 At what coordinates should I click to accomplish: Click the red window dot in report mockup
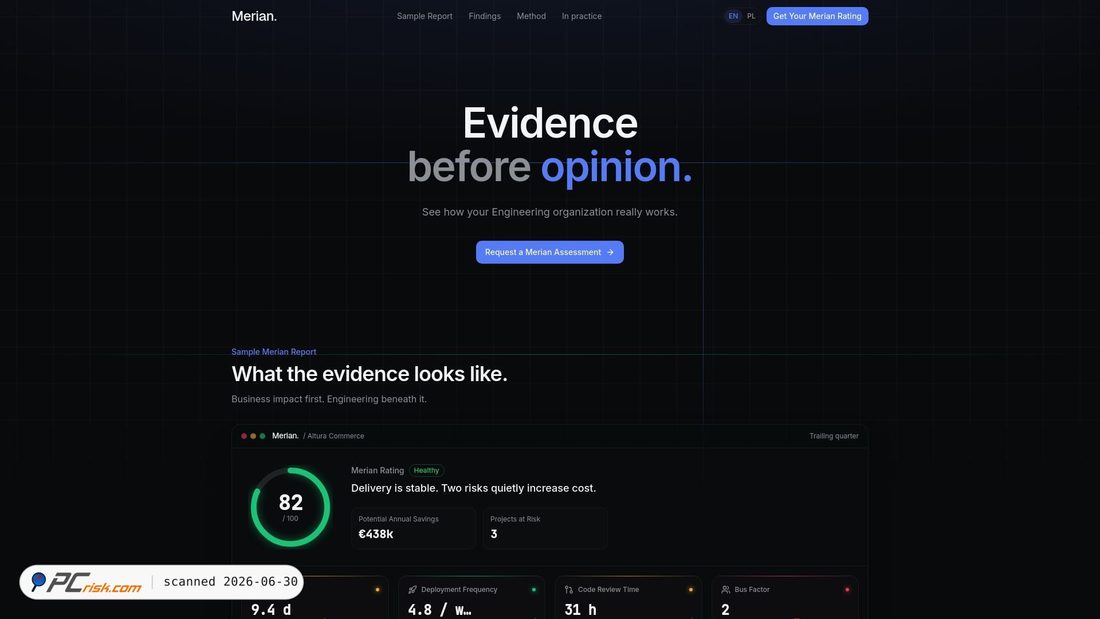(244, 436)
